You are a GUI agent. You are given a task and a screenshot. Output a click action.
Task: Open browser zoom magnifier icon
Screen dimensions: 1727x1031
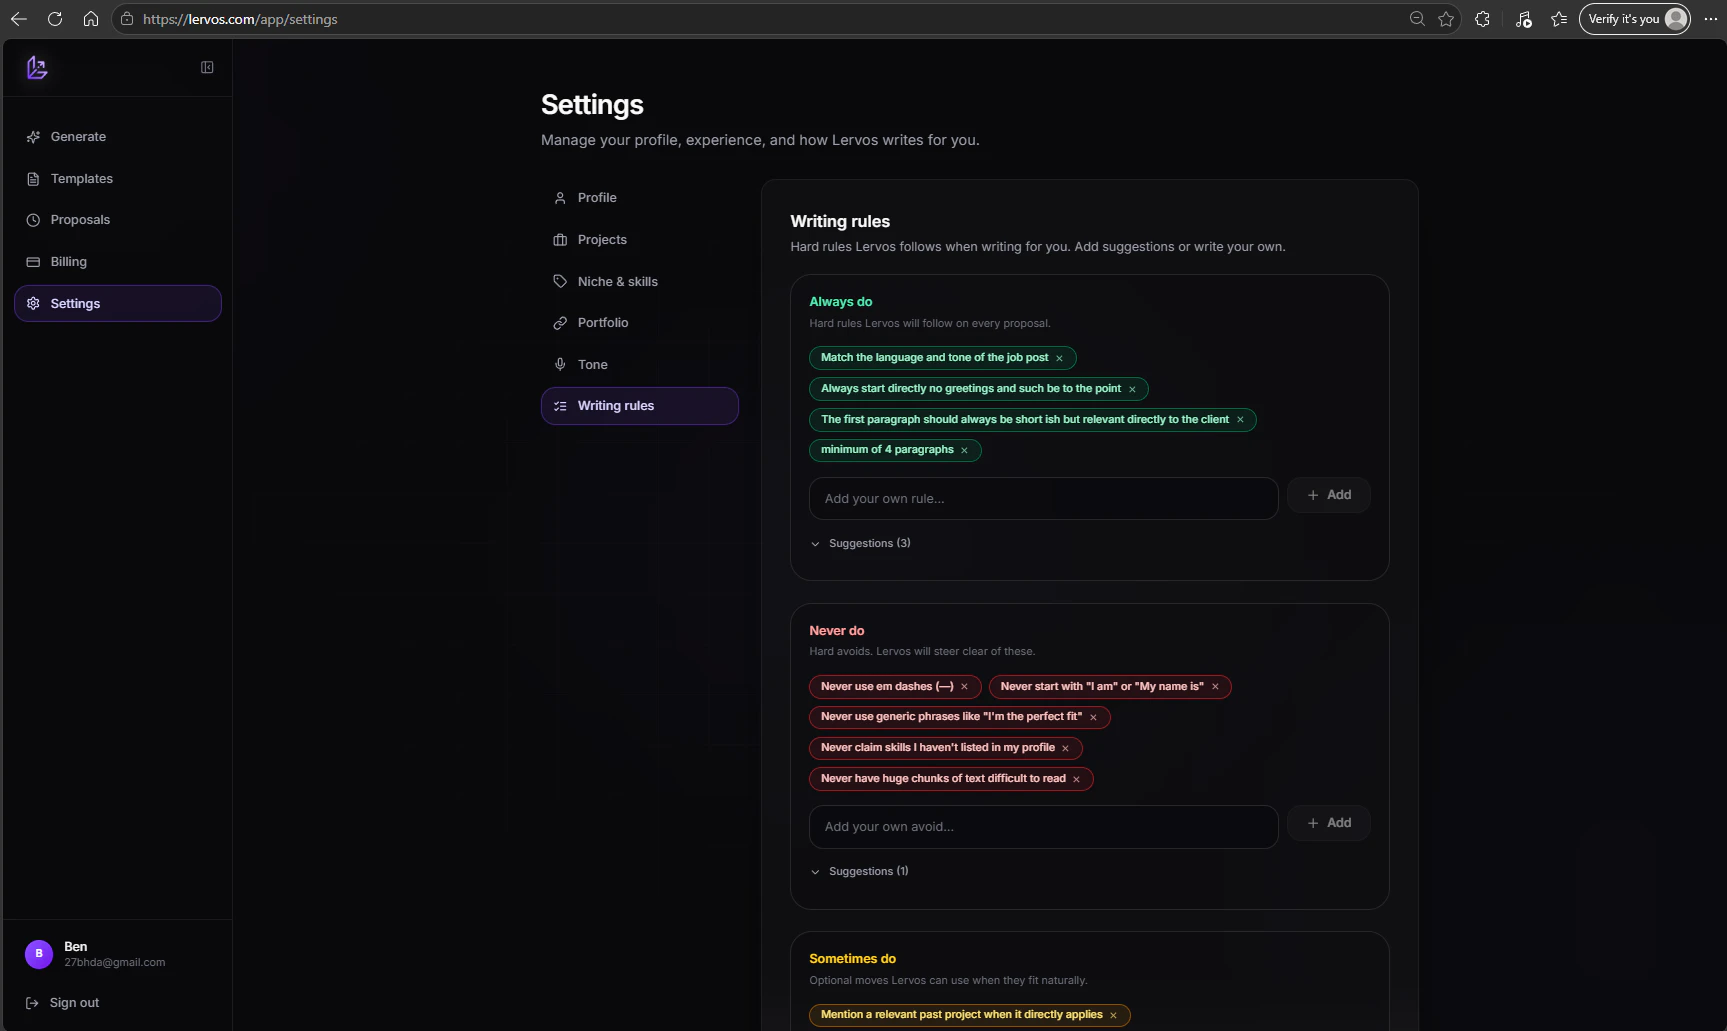click(1417, 19)
